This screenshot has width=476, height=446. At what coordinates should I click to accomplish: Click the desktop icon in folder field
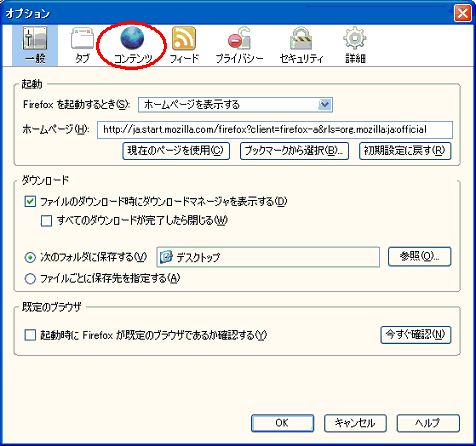coord(166,257)
